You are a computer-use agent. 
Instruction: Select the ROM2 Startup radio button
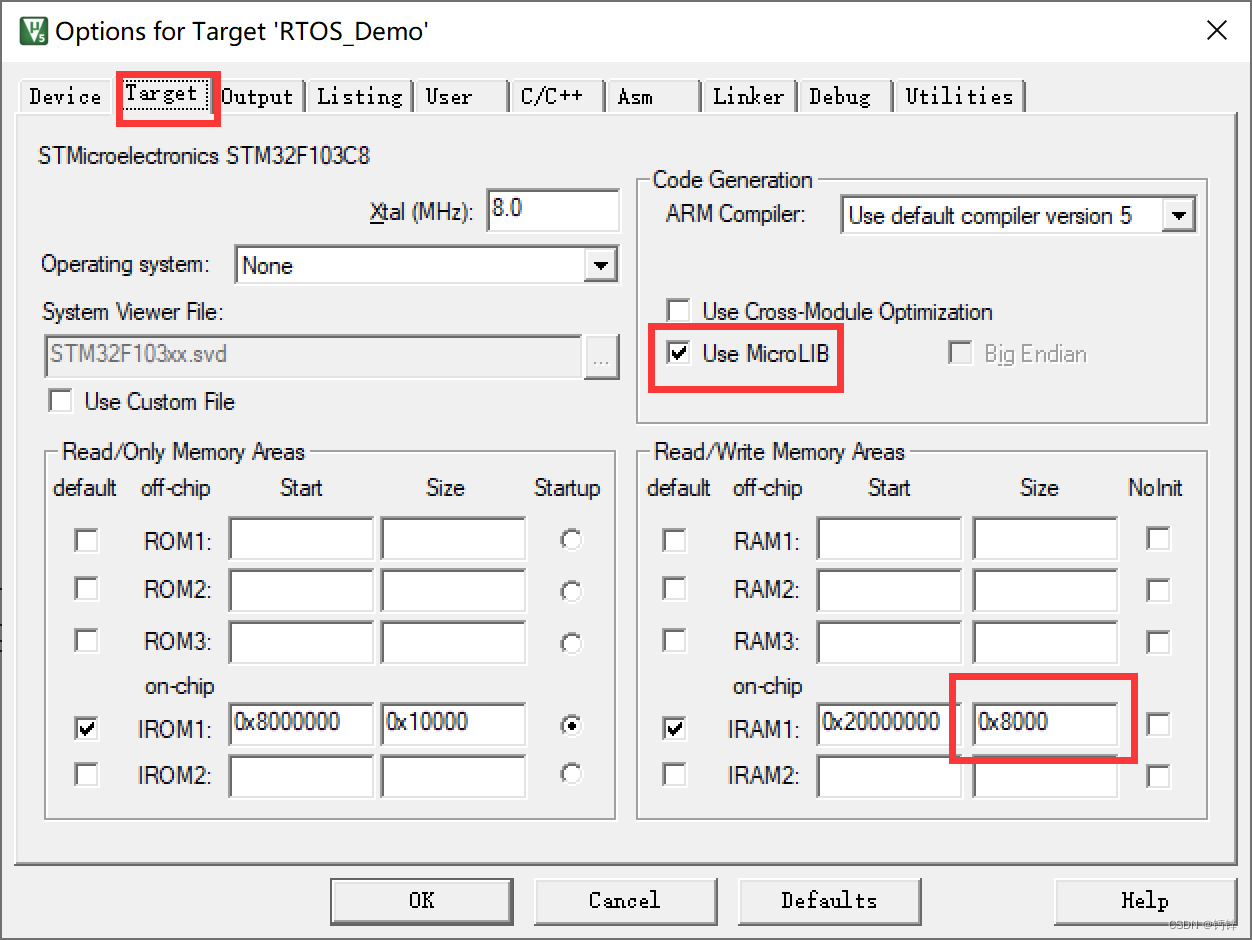(571, 591)
